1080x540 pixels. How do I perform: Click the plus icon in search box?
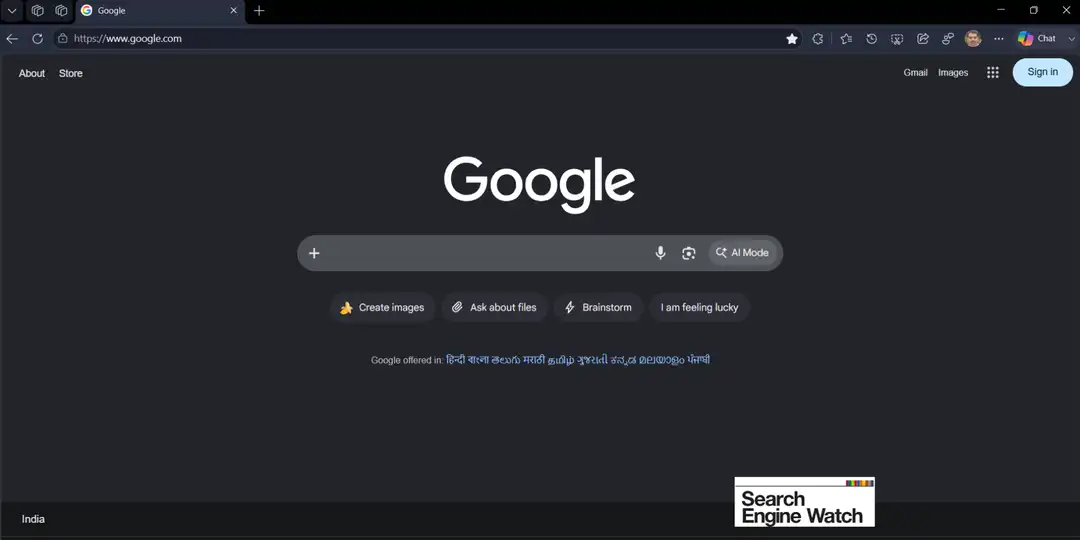click(x=314, y=253)
